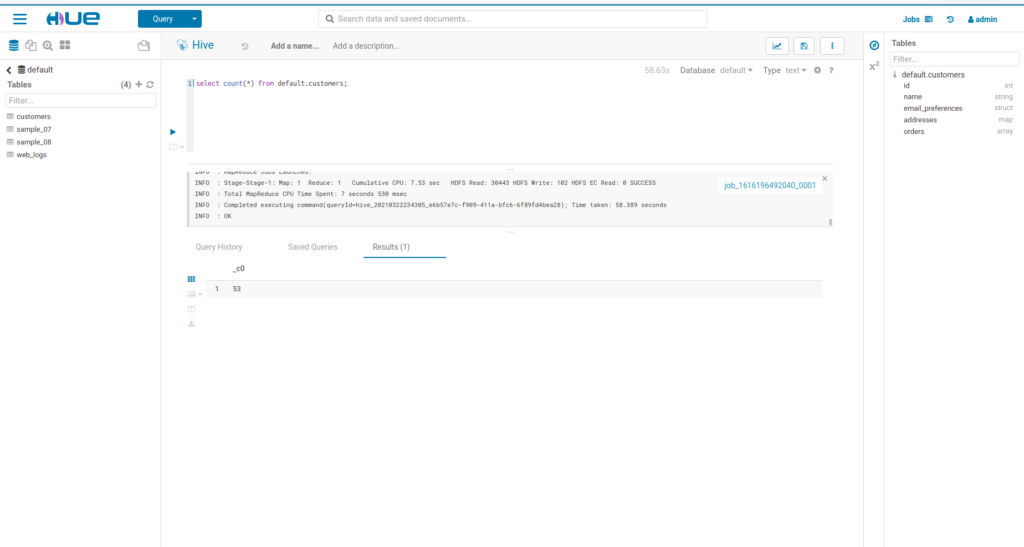Click the search data and saved documents field
The height and width of the screenshot is (547, 1024).
[512, 19]
